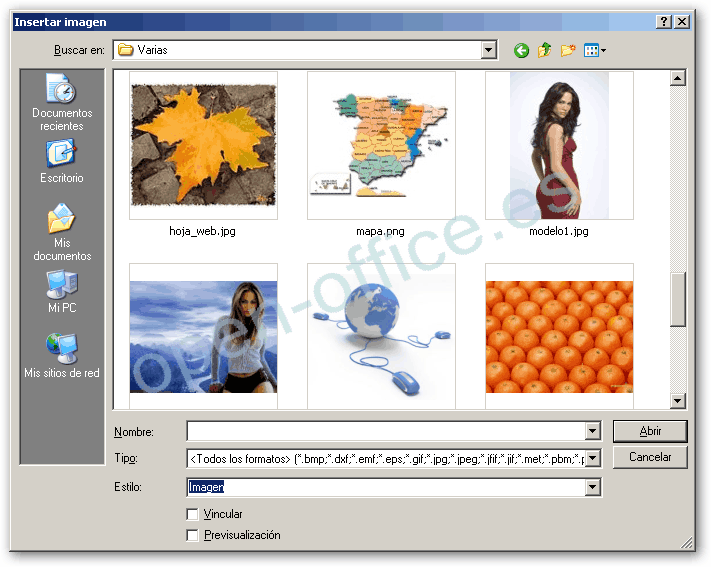The height and width of the screenshot is (567, 711).
Task: Click the file list scrollbar thumb
Action: (677, 299)
